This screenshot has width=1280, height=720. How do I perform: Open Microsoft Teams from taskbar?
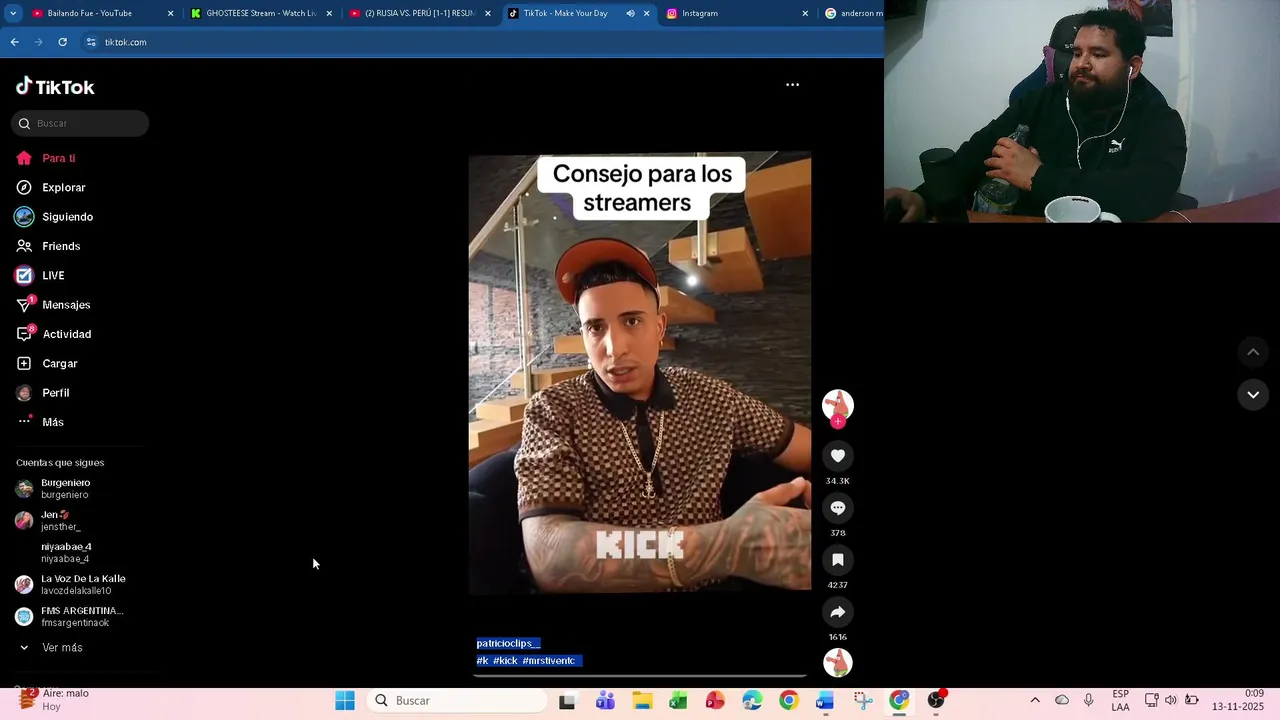point(605,701)
